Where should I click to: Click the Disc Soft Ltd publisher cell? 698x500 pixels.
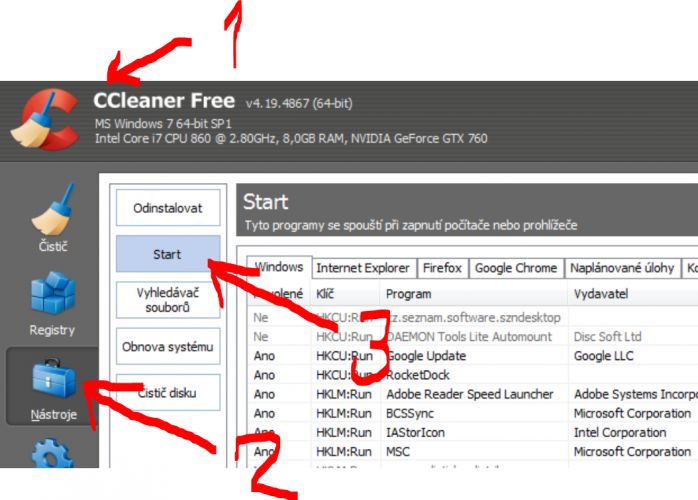click(x=608, y=337)
